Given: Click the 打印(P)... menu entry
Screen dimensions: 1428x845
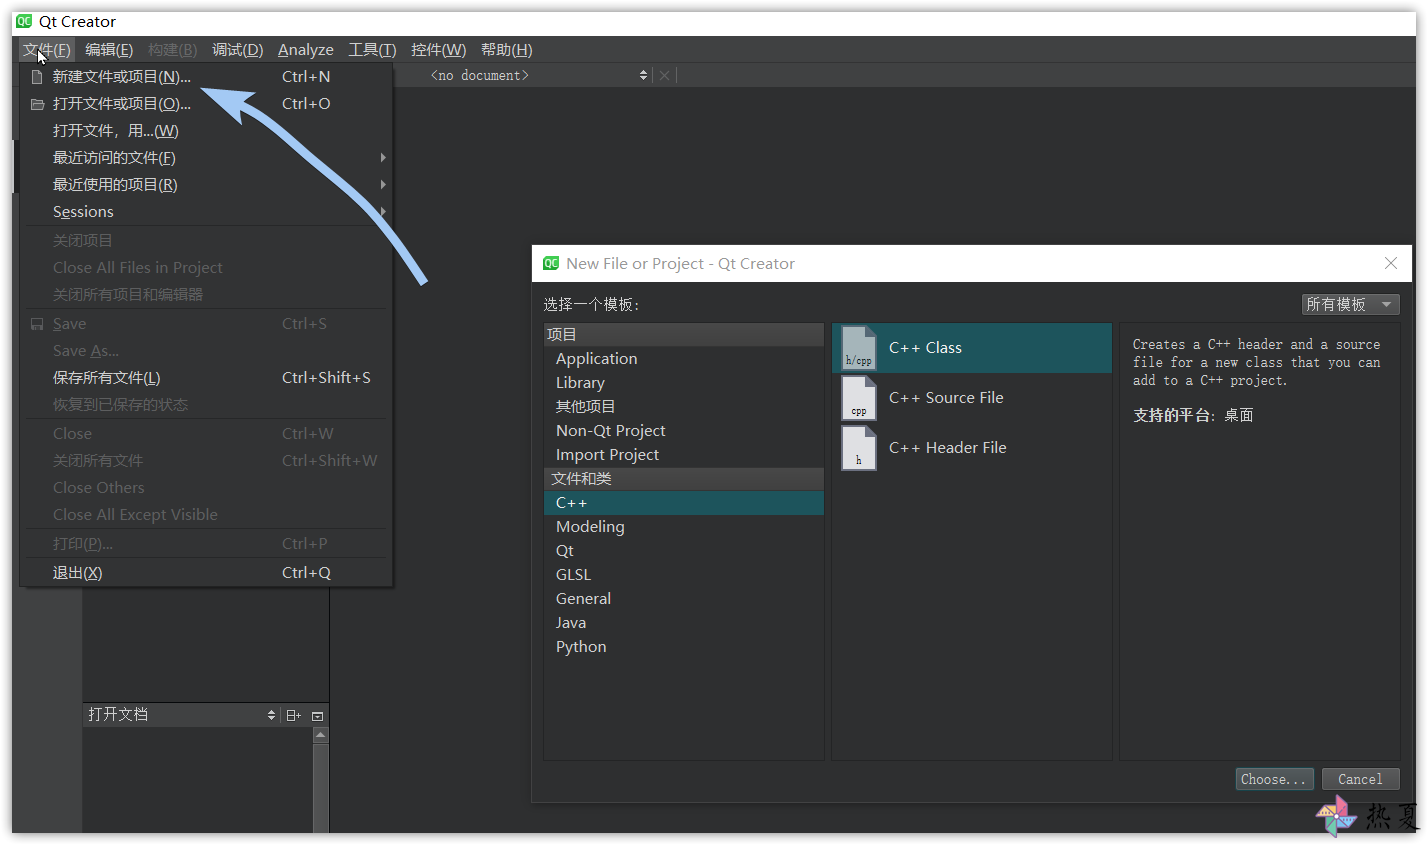Looking at the screenshot, I should 206,544.
